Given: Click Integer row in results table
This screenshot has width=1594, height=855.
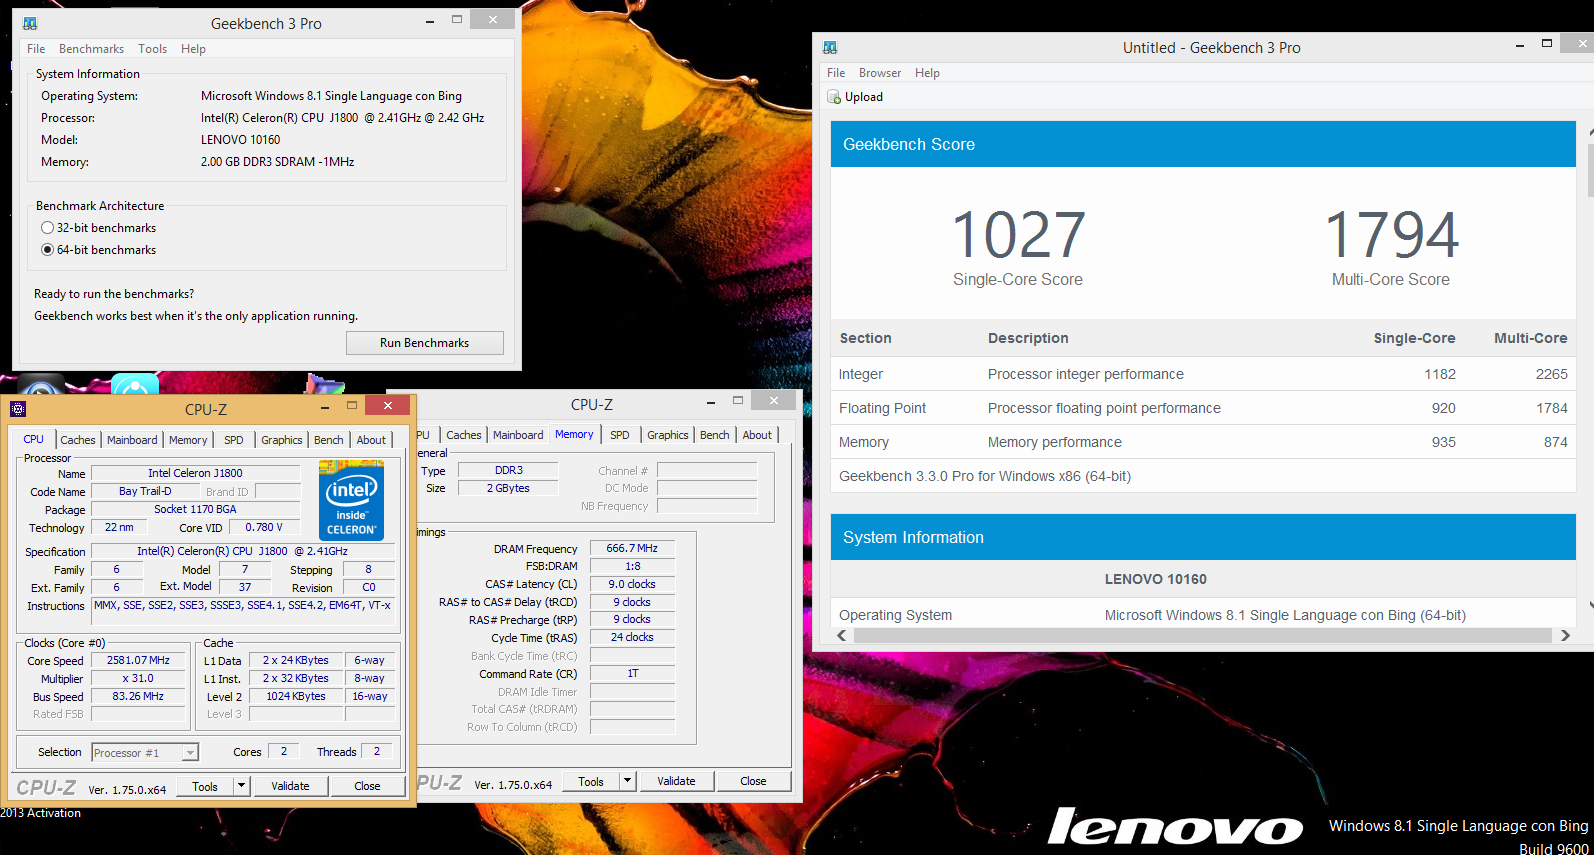Looking at the screenshot, I should click(1203, 374).
